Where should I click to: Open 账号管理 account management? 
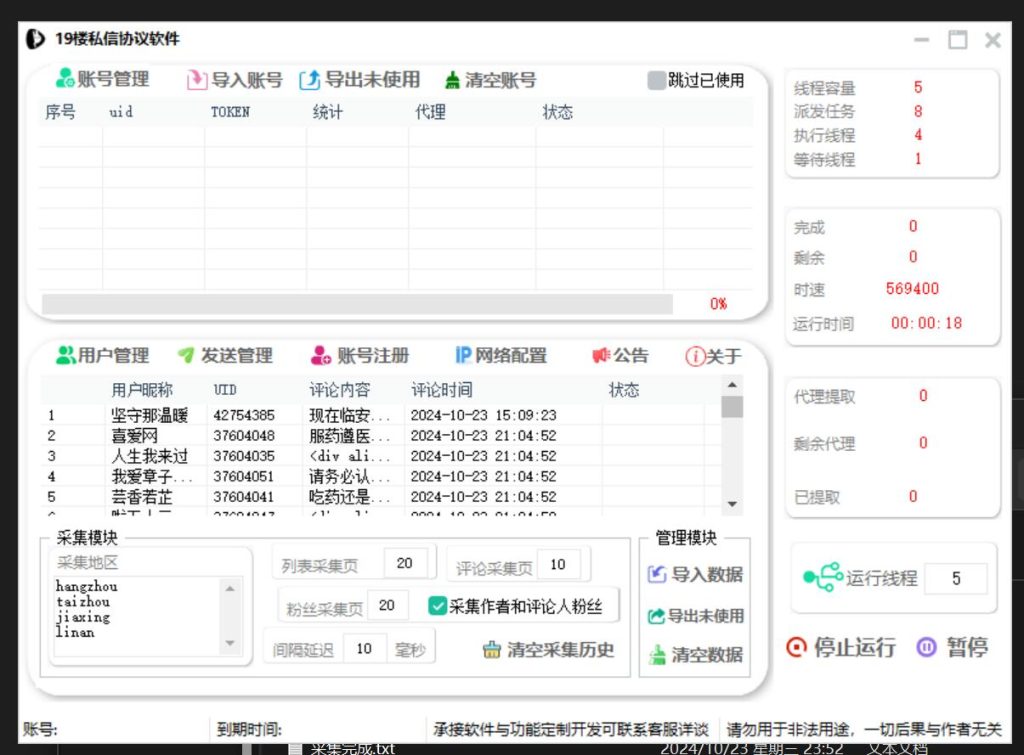[x=103, y=79]
